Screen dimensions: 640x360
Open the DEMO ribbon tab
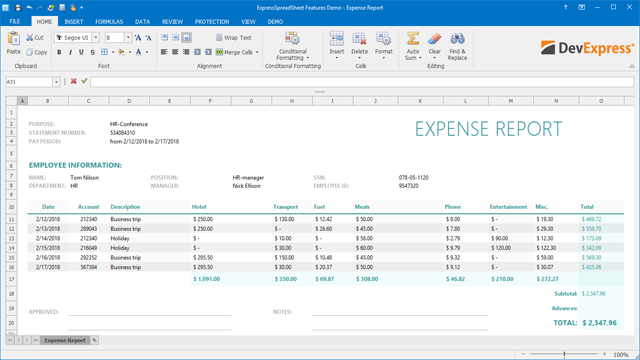(x=275, y=22)
